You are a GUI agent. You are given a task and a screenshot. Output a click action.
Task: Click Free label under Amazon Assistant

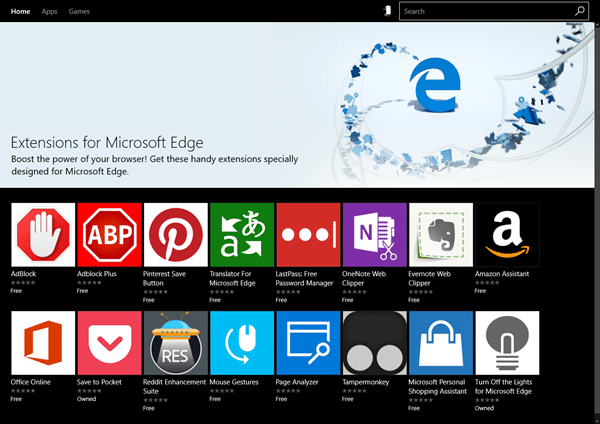[480, 290]
